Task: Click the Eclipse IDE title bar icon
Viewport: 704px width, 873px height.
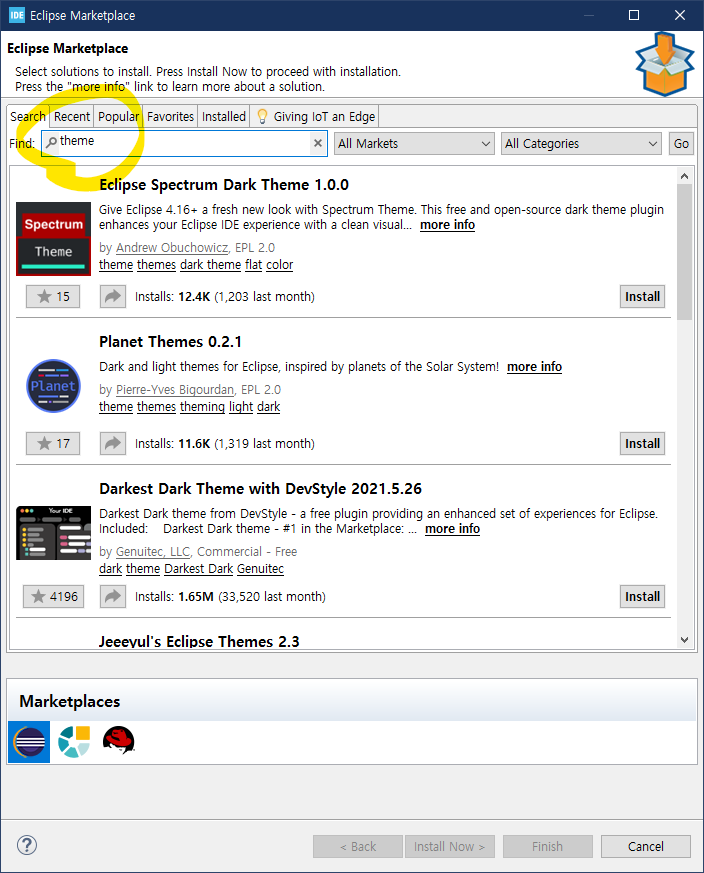Action: 17,15
